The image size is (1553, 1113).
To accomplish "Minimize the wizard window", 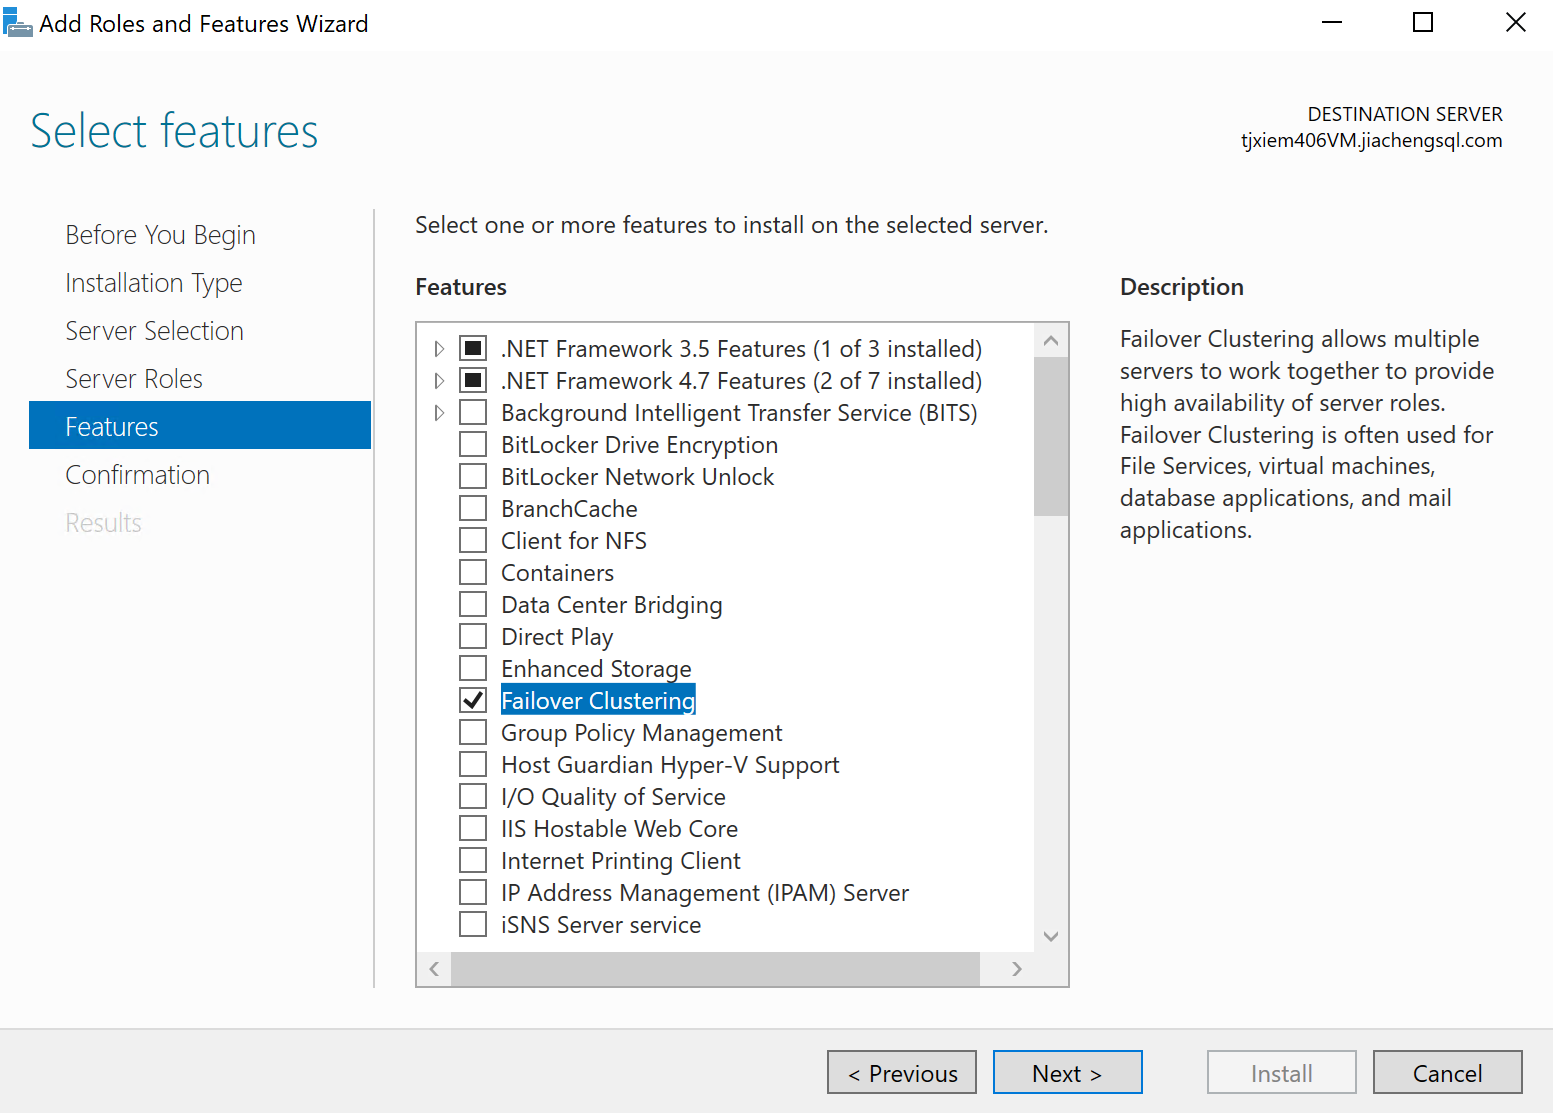I will point(1331,22).
